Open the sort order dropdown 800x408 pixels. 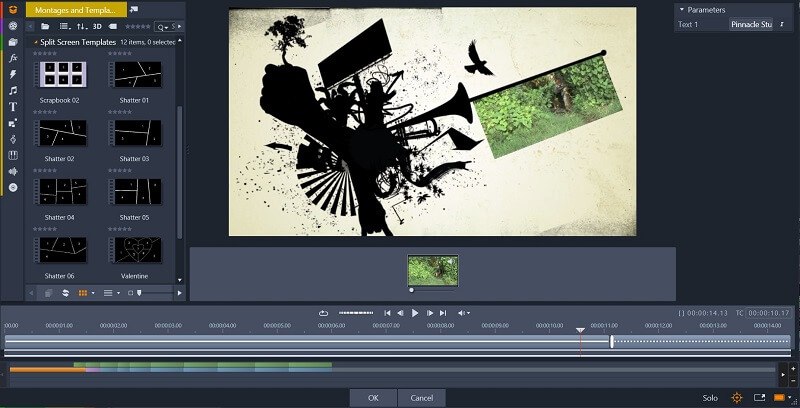click(x=82, y=27)
